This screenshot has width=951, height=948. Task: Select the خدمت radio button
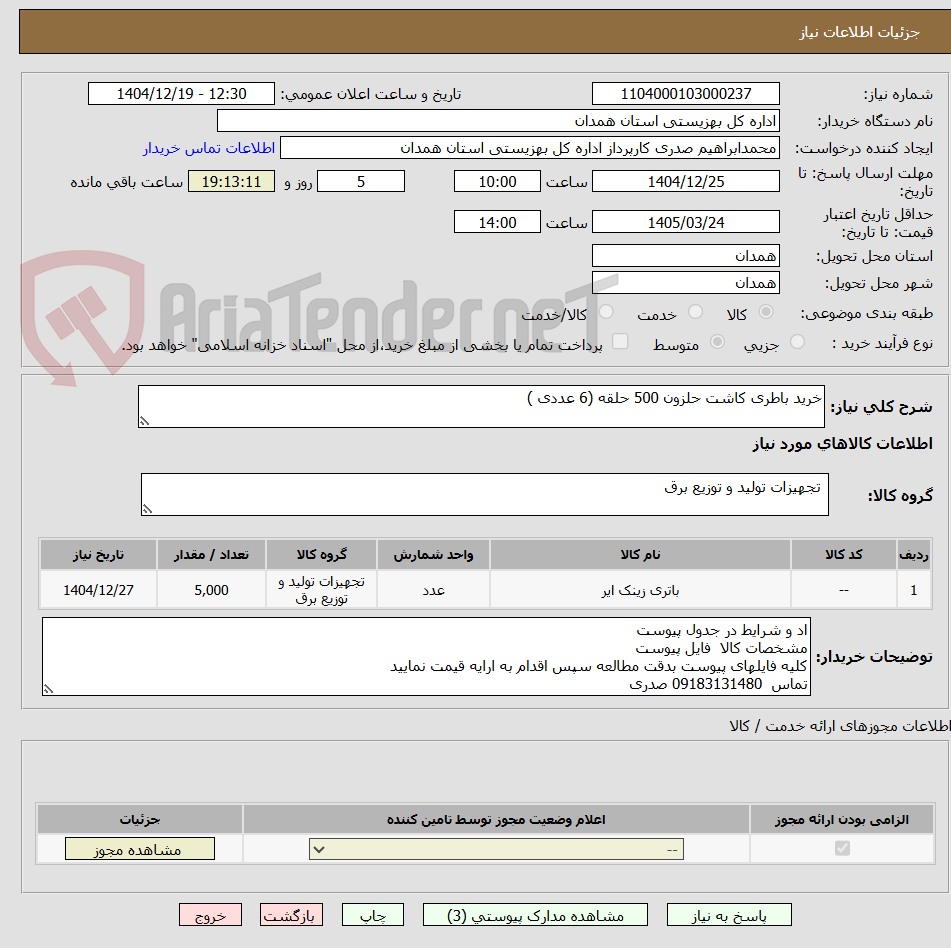[695, 312]
